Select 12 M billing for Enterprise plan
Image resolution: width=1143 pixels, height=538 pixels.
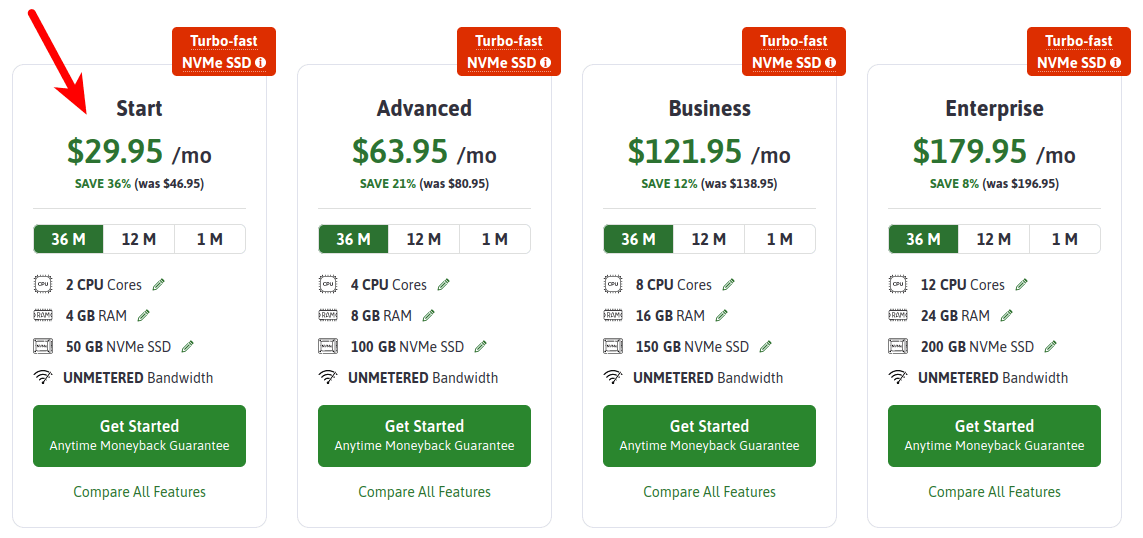coord(993,239)
